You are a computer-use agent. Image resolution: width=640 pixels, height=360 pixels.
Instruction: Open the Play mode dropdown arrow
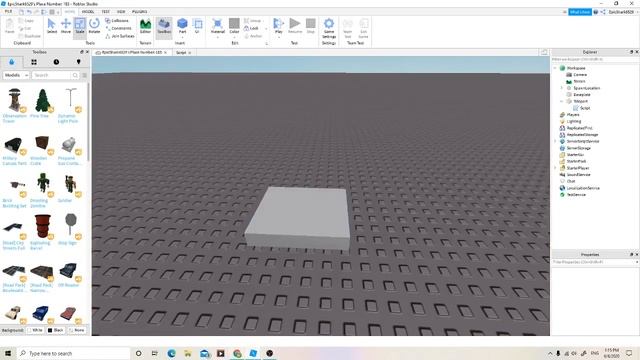pyautogui.click(x=278, y=37)
